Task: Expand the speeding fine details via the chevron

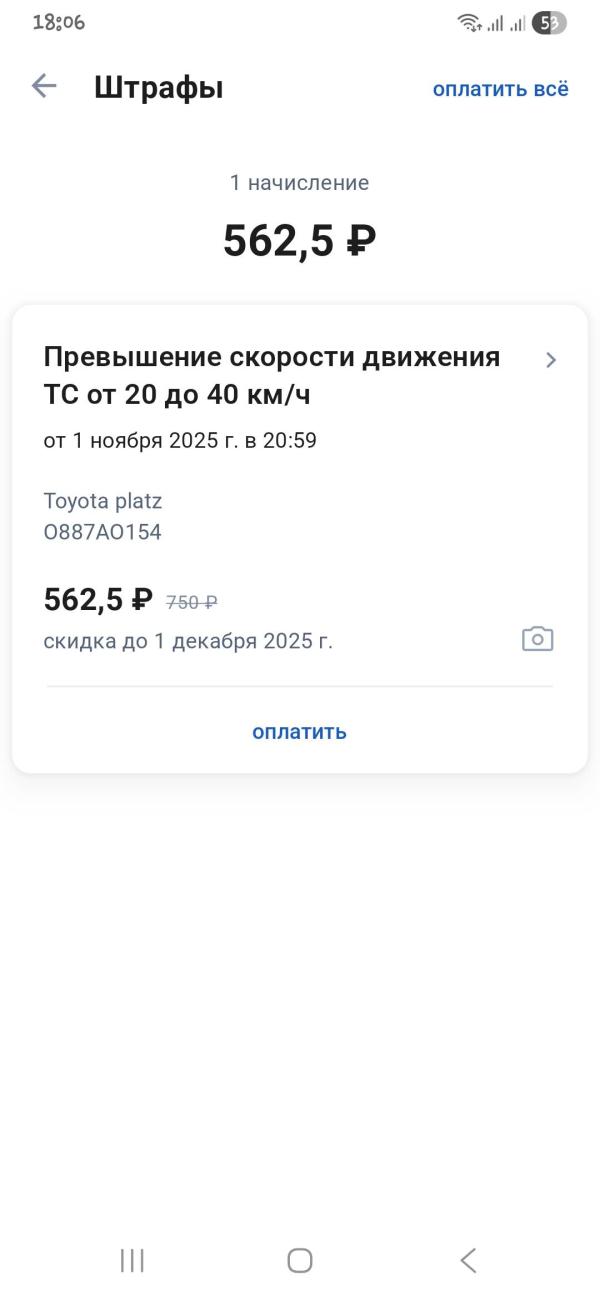Action: click(551, 360)
